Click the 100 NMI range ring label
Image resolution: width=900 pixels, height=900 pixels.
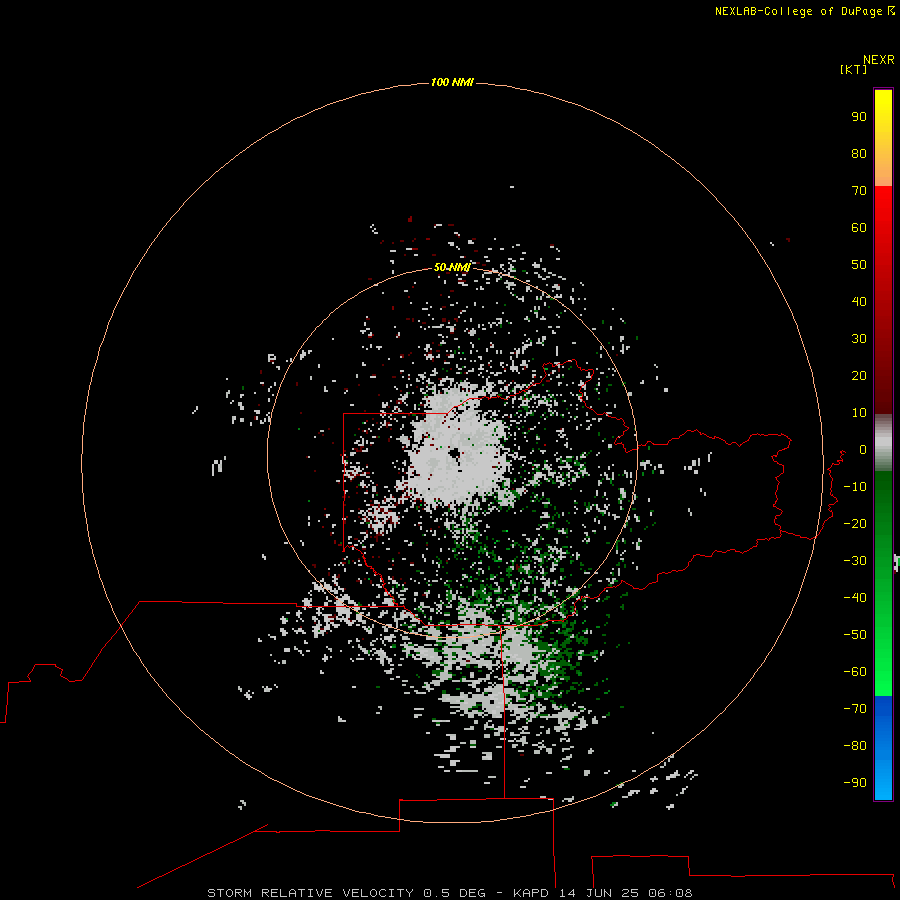(452, 83)
